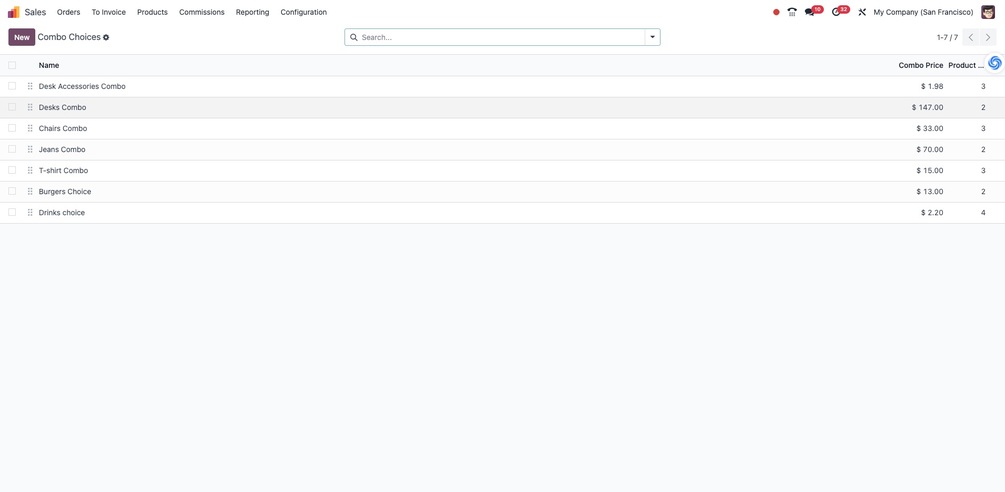The width and height of the screenshot is (1005, 492).
Task: Check the Burgers Choice row checkbox
Action: [x=12, y=192]
